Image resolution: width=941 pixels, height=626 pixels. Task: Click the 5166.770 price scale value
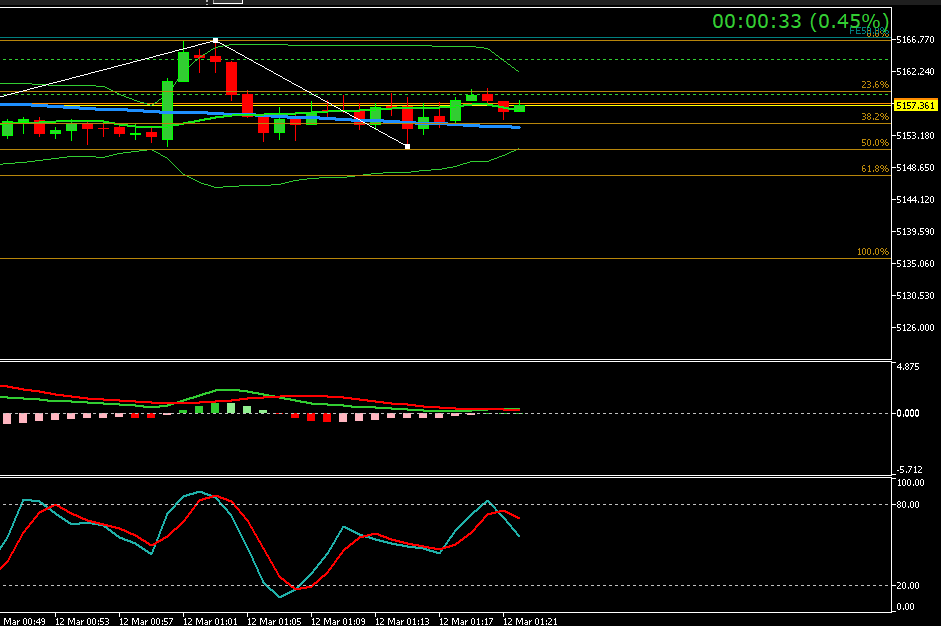coord(916,40)
